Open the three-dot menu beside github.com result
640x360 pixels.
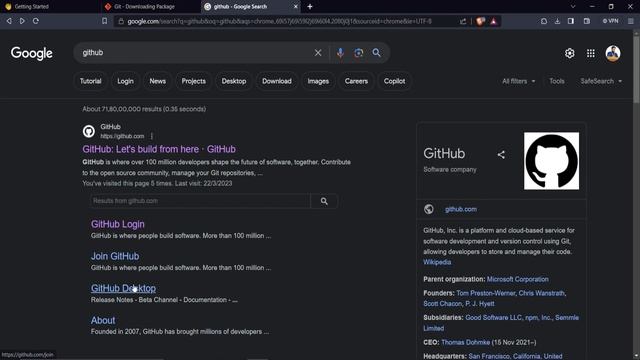coord(152,136)
